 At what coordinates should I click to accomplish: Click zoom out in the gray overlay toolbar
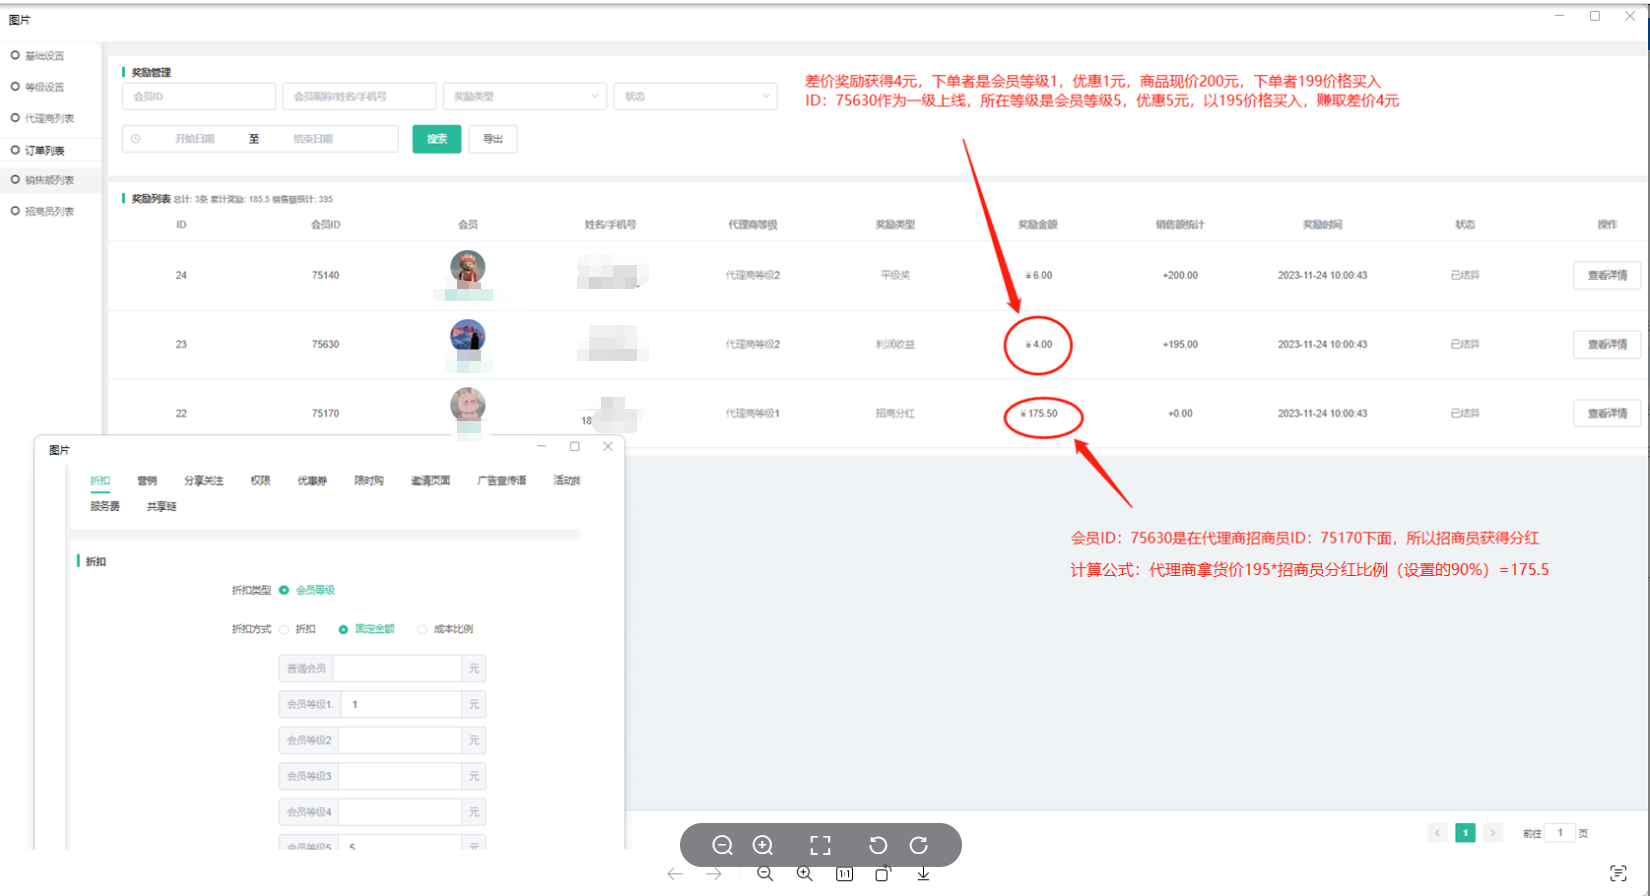pos(722,845)
